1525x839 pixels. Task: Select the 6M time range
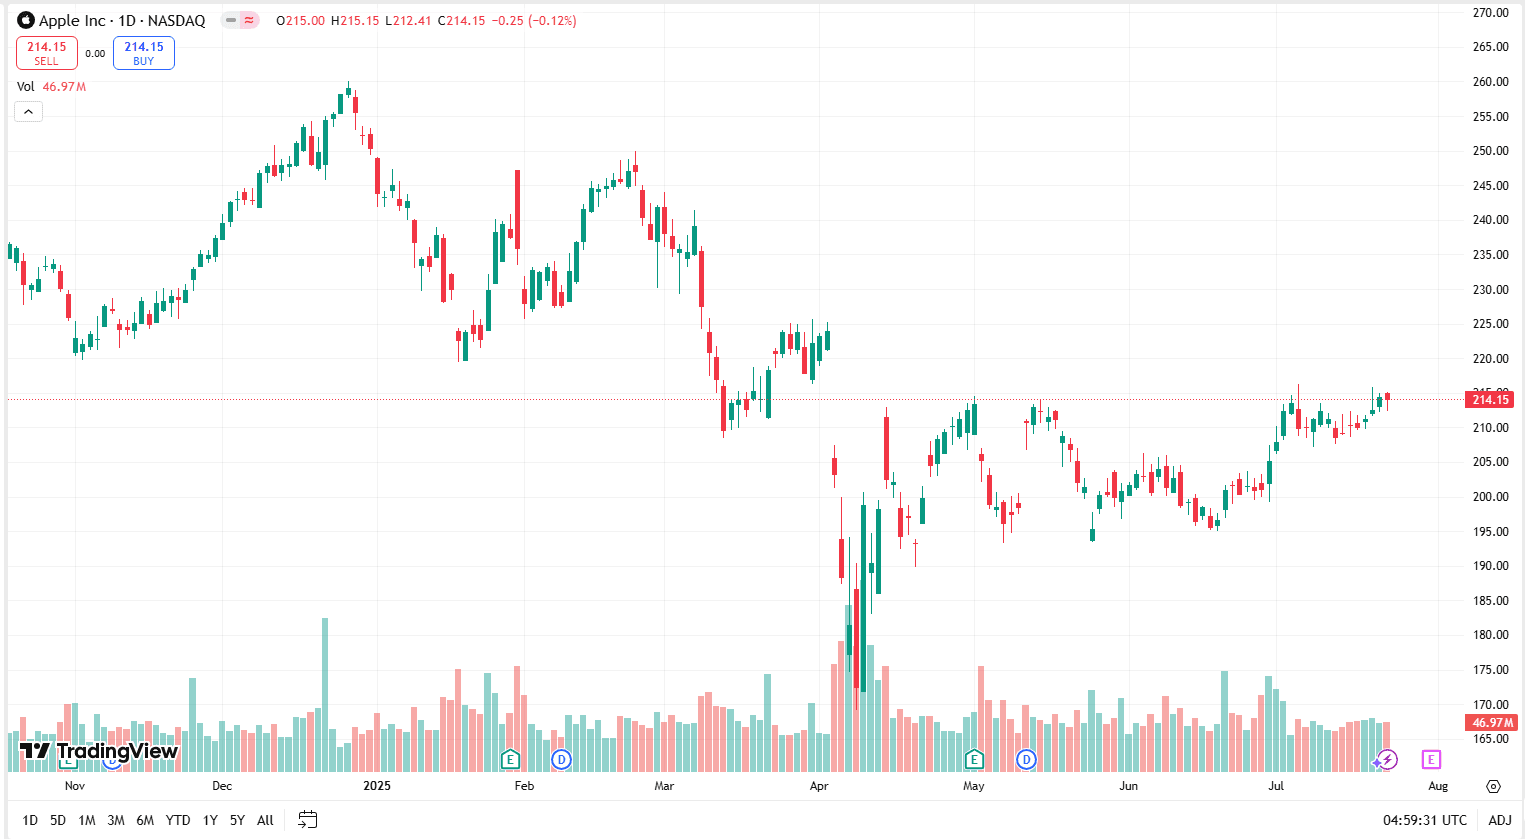click(x=145, y=820)
